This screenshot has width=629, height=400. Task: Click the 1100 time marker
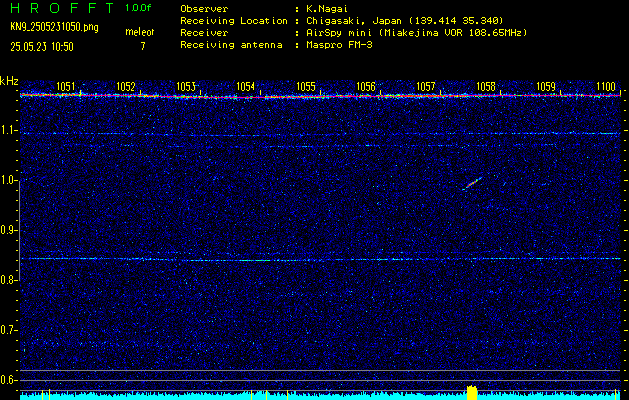click(x=606, y=86)
